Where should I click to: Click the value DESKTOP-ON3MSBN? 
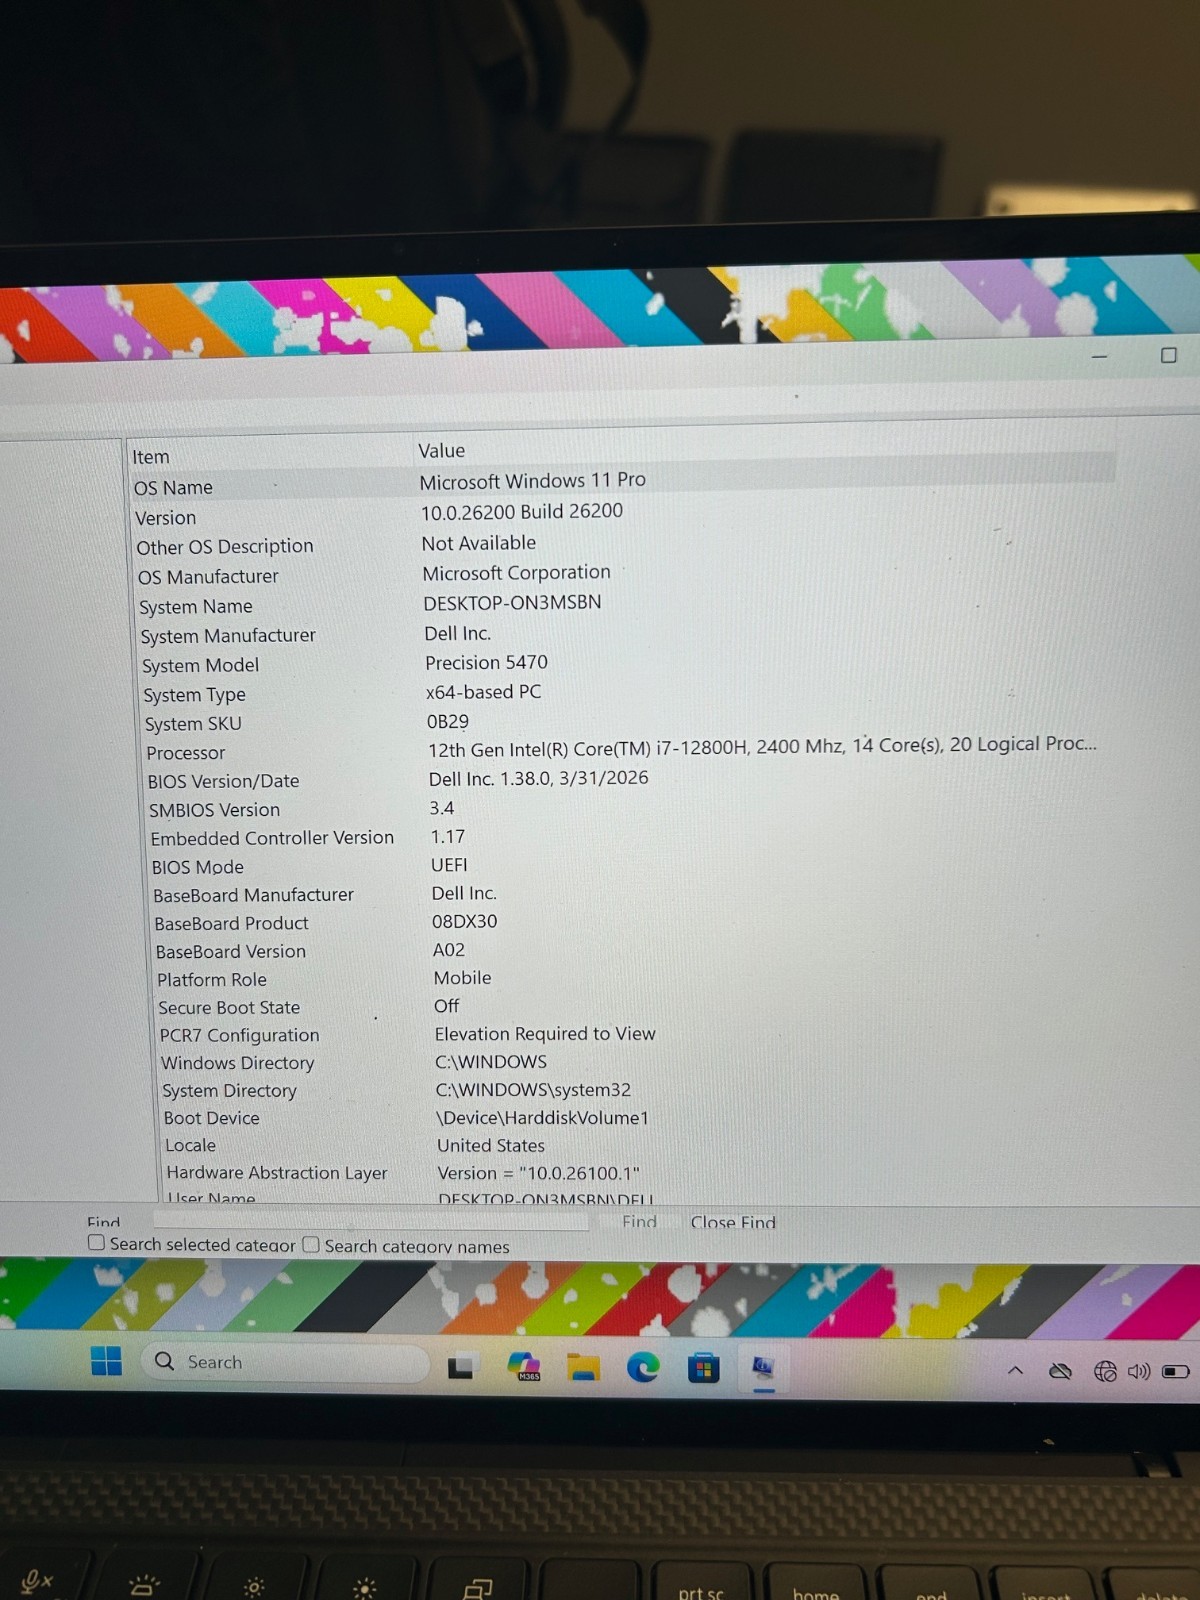click(x=512, y=603)
